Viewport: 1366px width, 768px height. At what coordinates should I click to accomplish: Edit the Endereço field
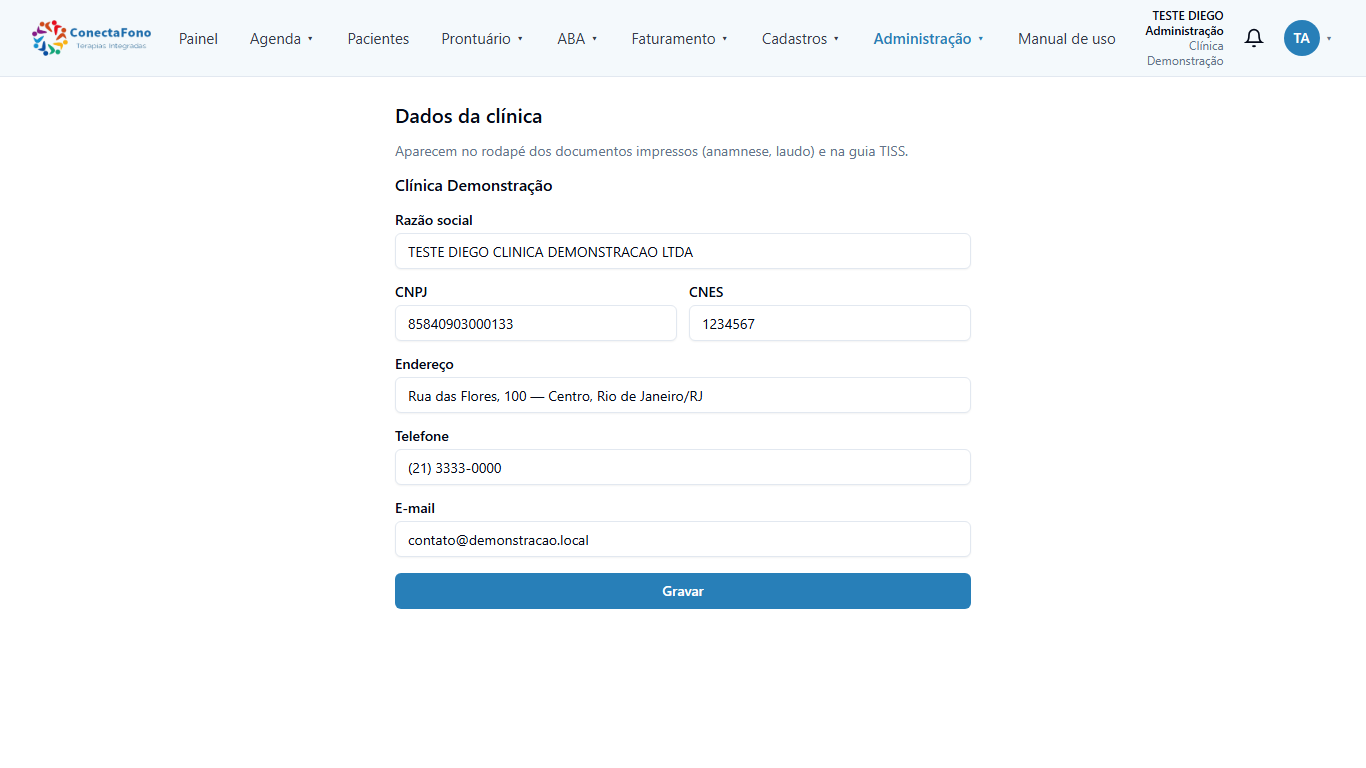[x=683, y=395]
